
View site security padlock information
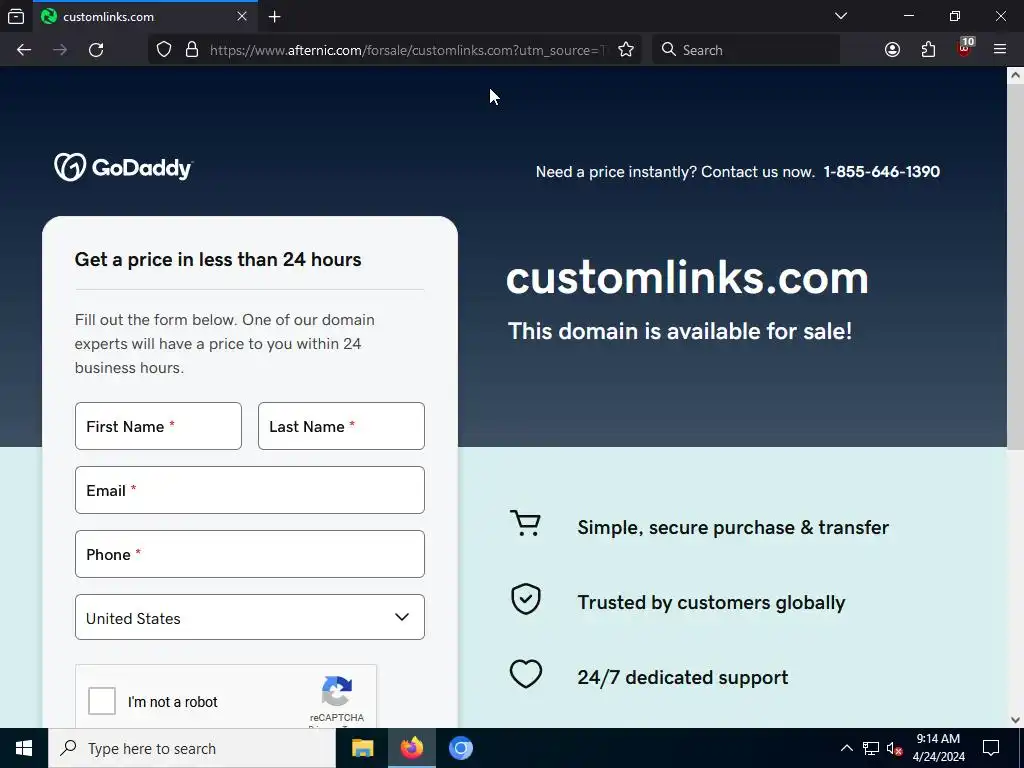192,50
